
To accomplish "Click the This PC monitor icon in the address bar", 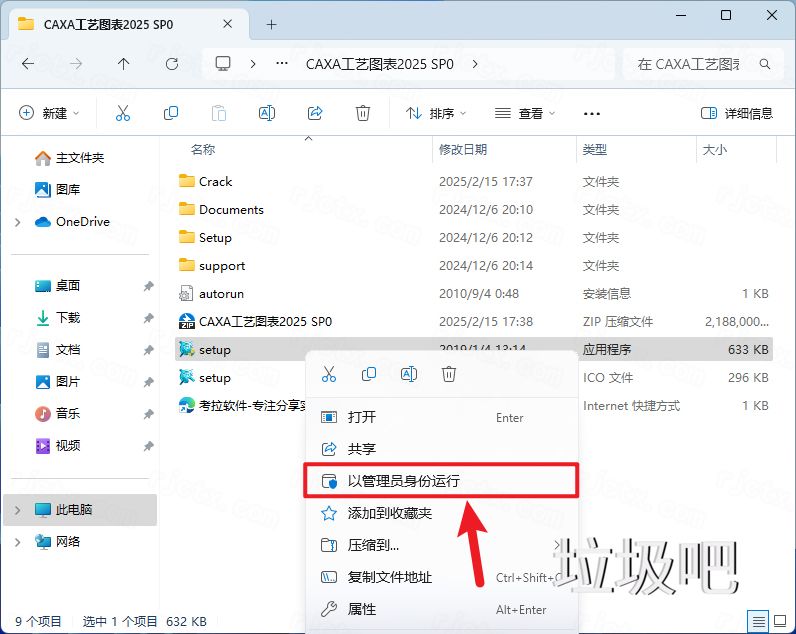I will 223,64.
